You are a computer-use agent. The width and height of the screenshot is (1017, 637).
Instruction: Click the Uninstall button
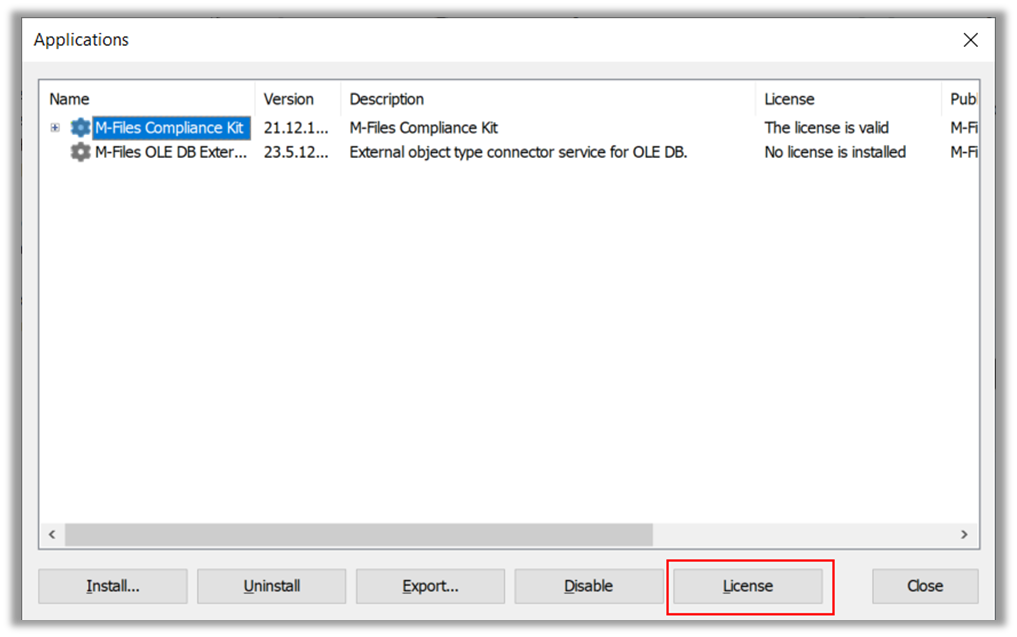pos(272,586)
